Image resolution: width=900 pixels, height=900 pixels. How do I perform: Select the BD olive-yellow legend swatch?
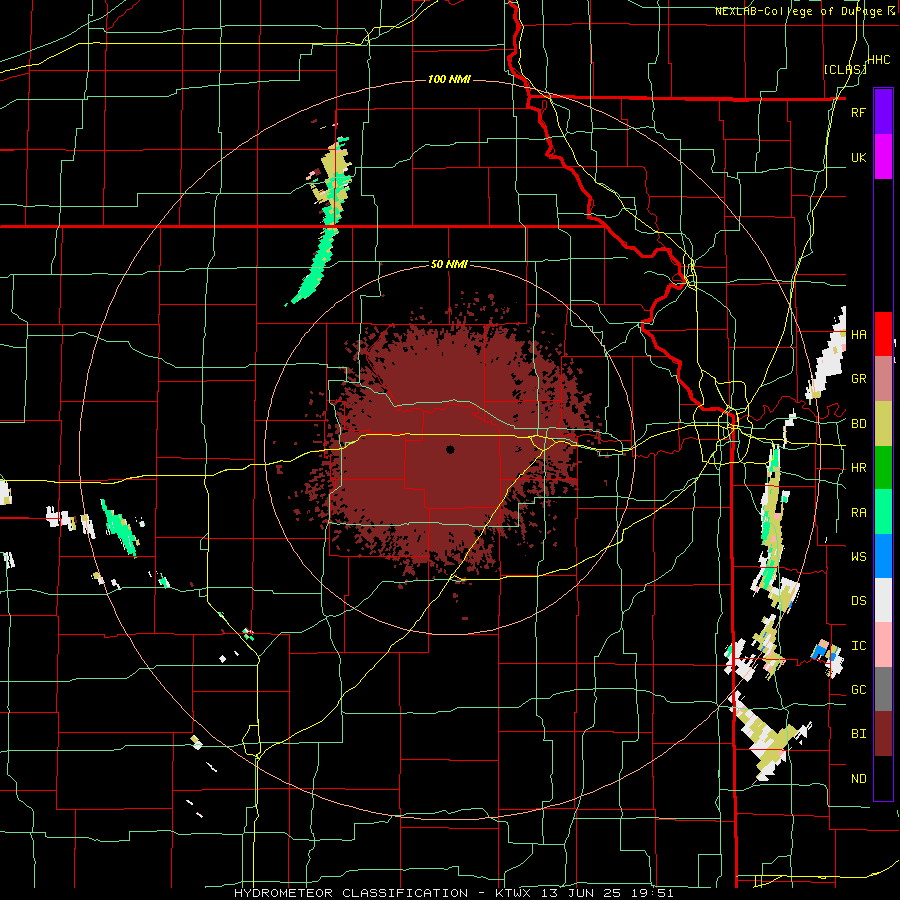click(x=883, y=424)
